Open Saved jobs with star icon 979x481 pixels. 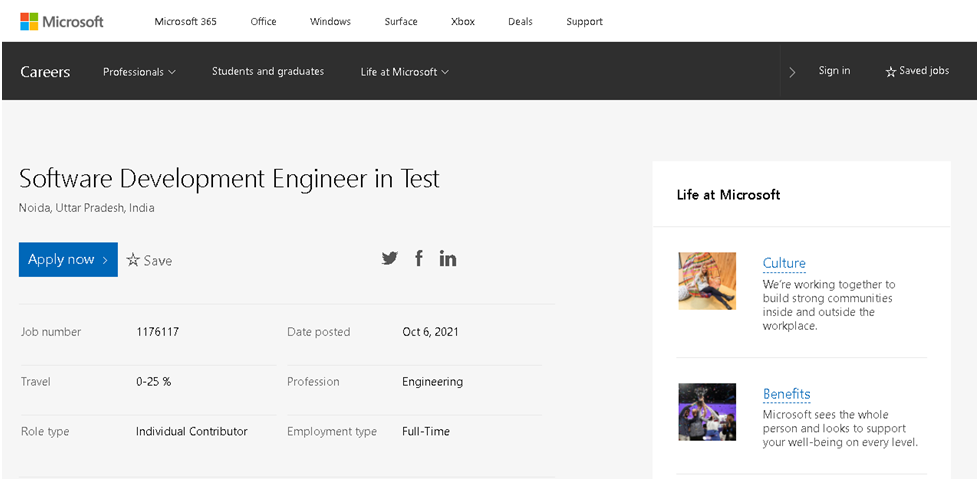click(x=917, y=71)
